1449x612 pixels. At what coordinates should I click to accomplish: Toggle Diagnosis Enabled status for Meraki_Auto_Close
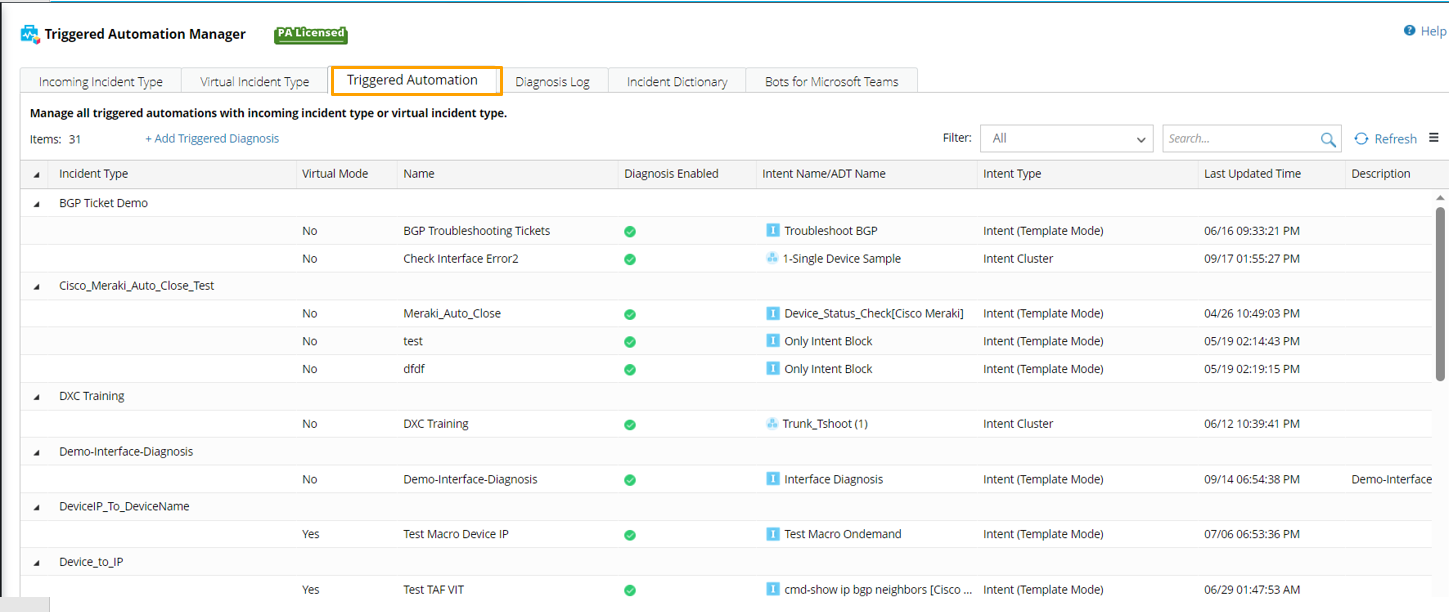pyautogui.click(x=630, y=314)
